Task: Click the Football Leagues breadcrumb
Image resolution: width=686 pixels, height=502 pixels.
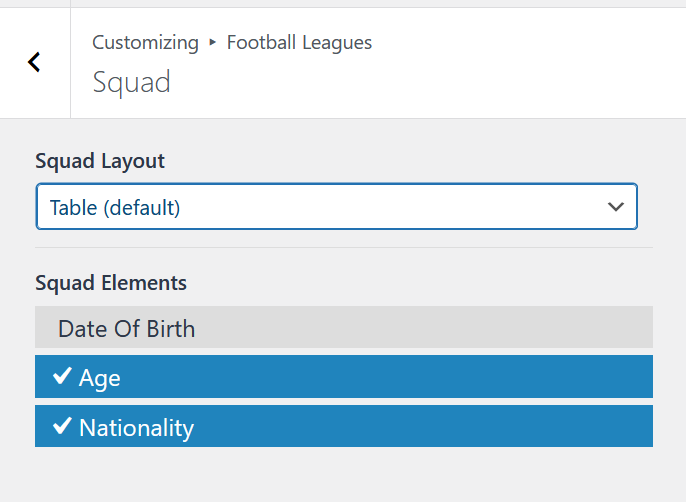Action: [299, 42]
